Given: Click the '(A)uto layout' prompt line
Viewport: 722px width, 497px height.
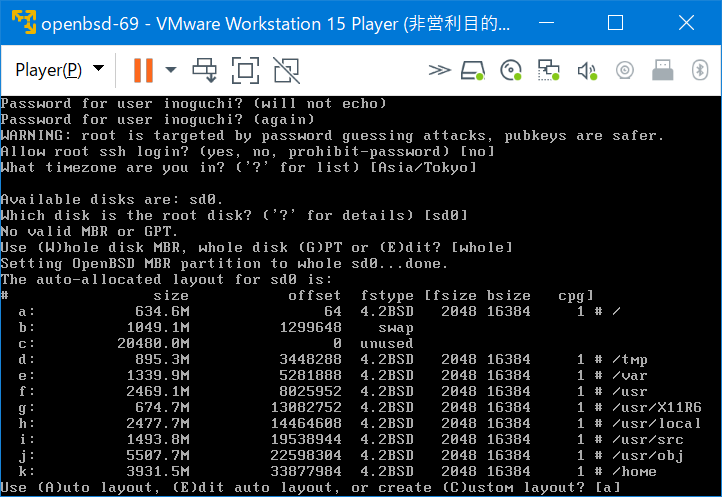Looking at the screenshot, I should pyautogui.click(x=311, y=487).
